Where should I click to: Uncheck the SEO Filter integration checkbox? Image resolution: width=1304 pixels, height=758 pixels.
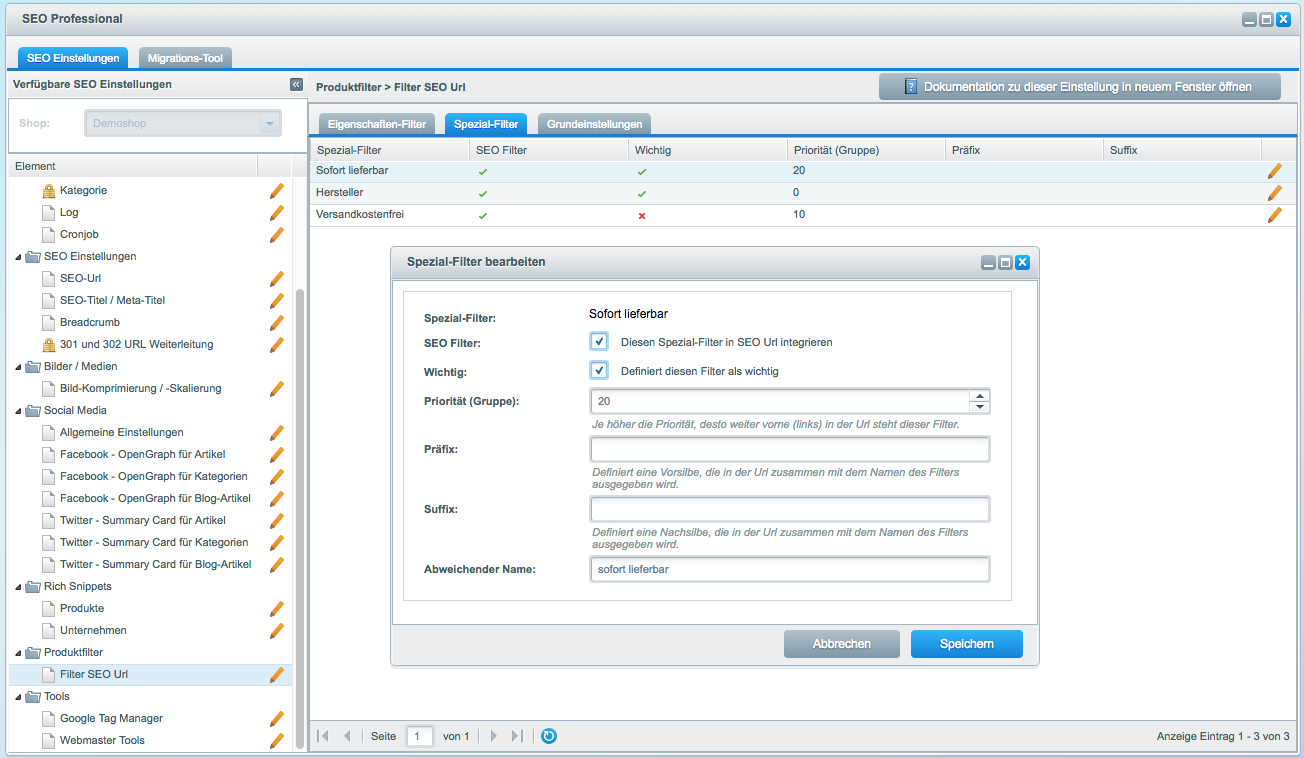(x=599, y=341)
